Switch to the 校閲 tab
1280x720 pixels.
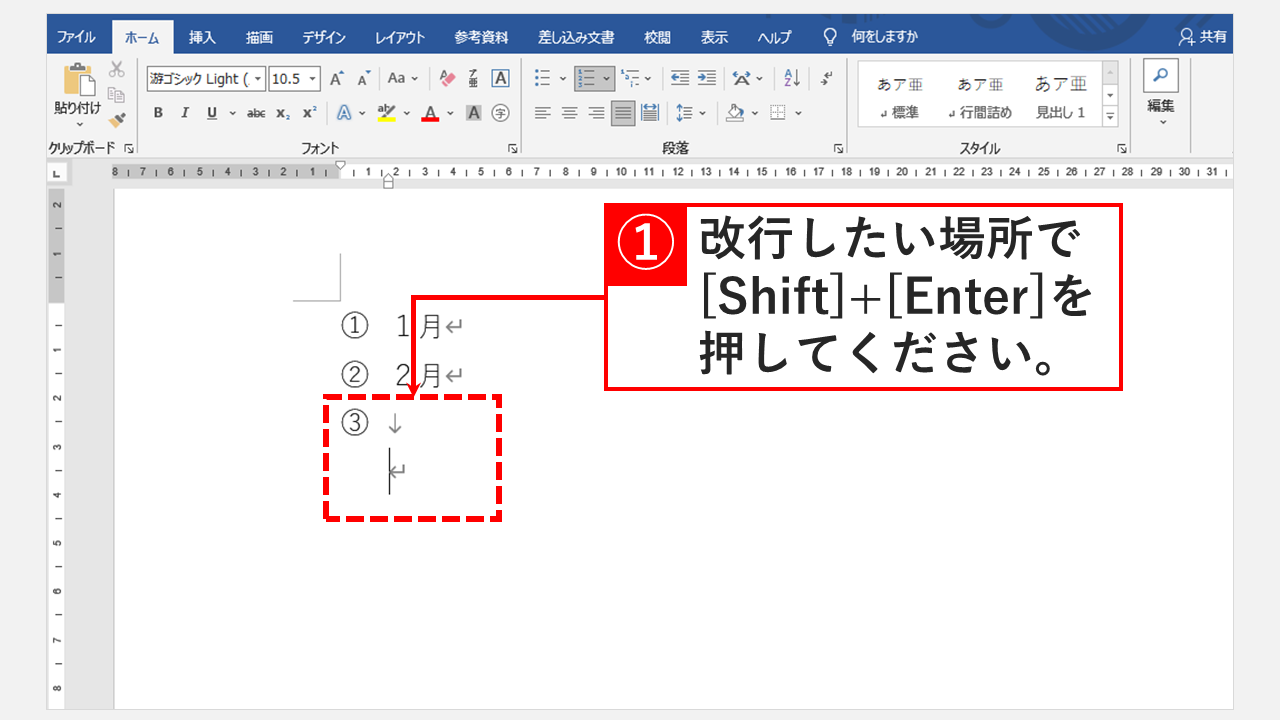pyautogui.click(x=657, y=37)
